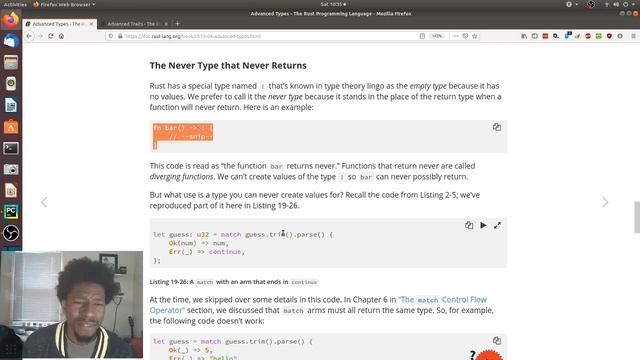The image size is (640, 360).
Task: Expand the Listing 19-26 code editor
Action: point(497,225)
